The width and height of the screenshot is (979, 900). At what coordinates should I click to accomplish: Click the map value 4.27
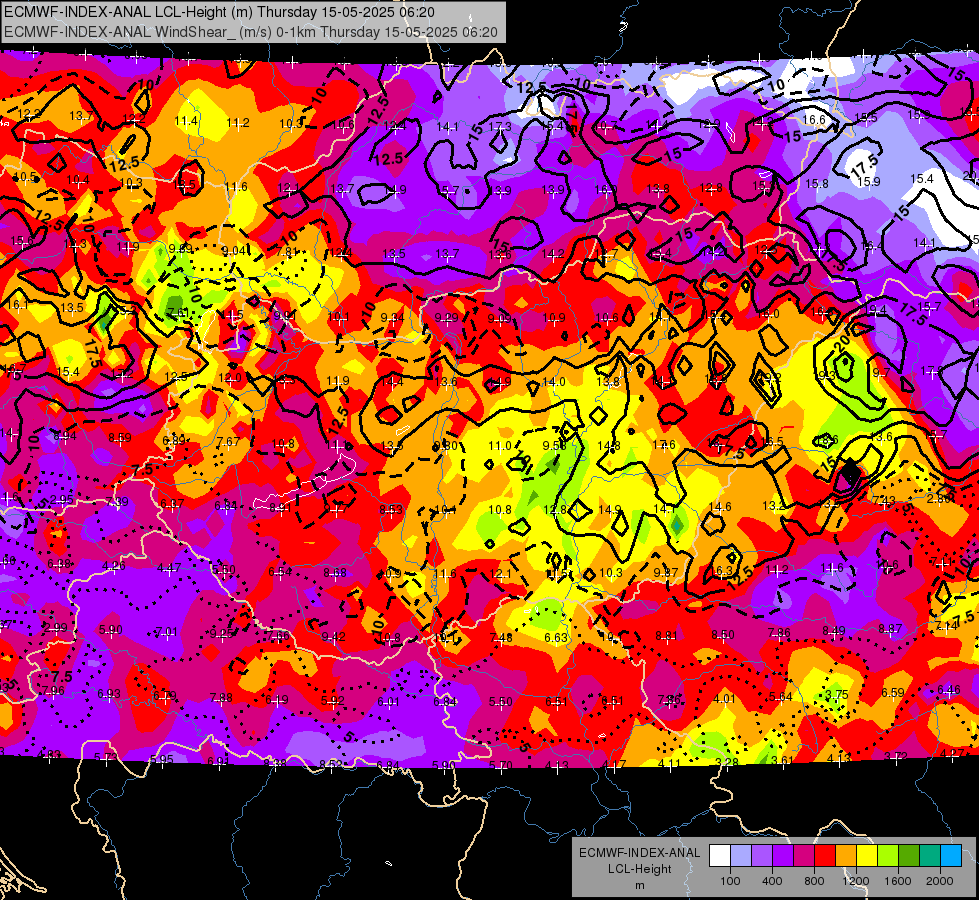(952, 753)
